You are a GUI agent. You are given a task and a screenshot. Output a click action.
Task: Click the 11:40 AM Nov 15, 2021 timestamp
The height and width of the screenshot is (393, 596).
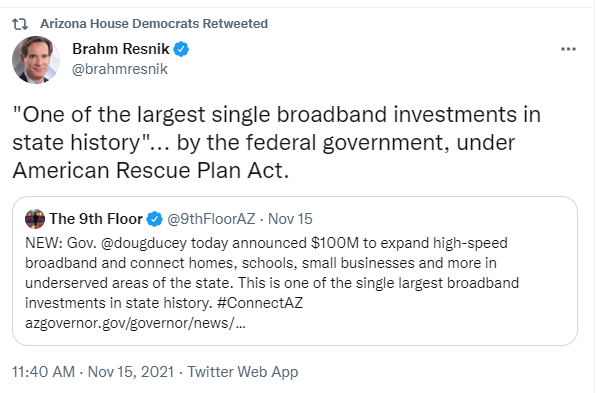coord(93,372)
